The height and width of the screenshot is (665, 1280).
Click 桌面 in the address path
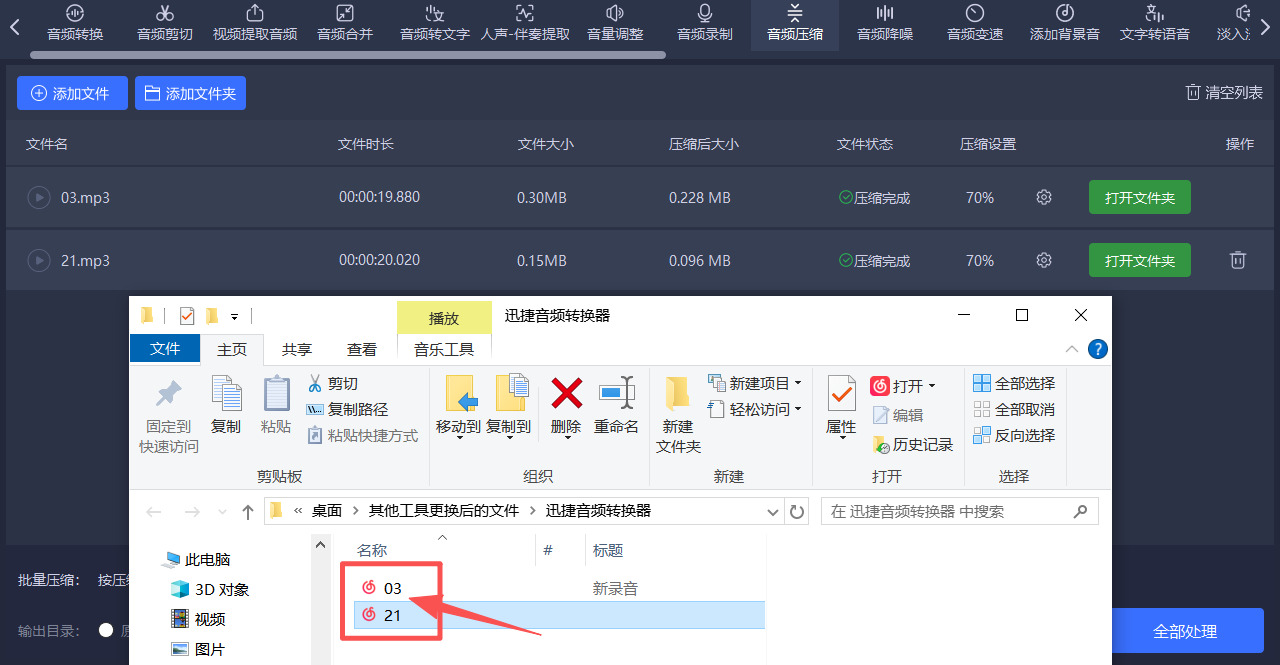(326, 510)
